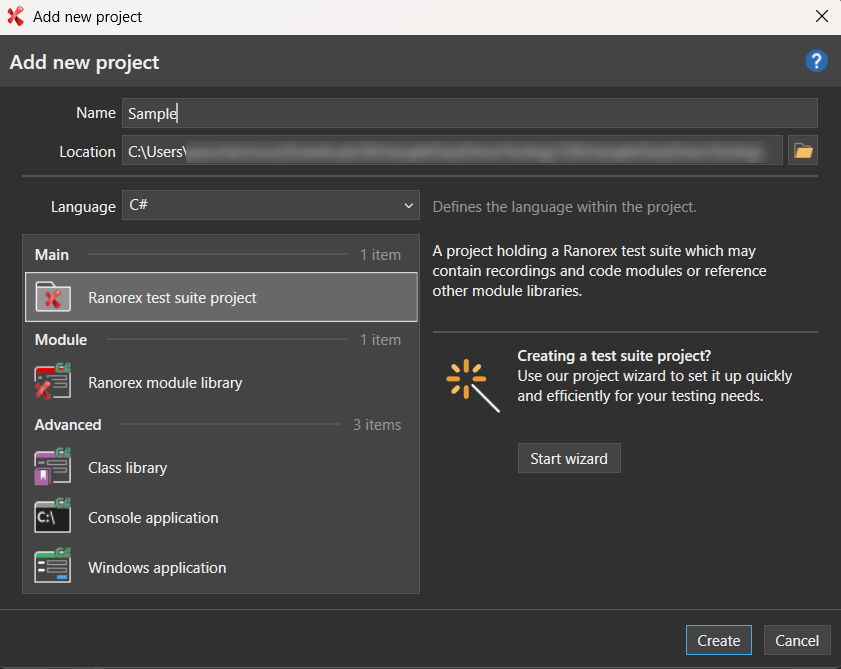Select 'Ranorex test suite project' row
This screenshot has width=841, height=669.
pyautogui.click(x=221, y=297)
